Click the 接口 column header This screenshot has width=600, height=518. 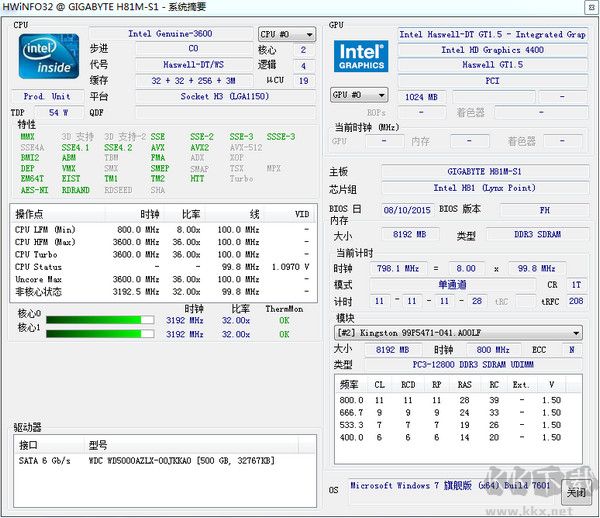[x=50, y=445]
